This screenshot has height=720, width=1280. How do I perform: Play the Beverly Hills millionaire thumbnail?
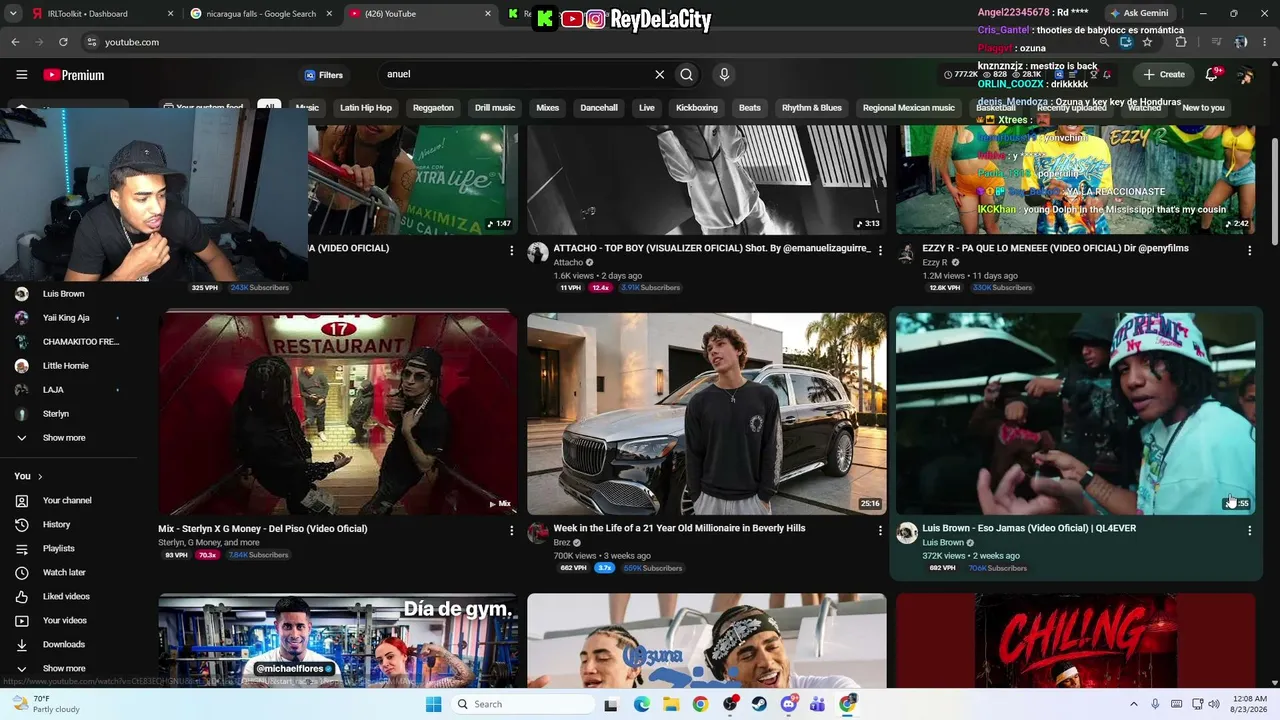point(707,413)
